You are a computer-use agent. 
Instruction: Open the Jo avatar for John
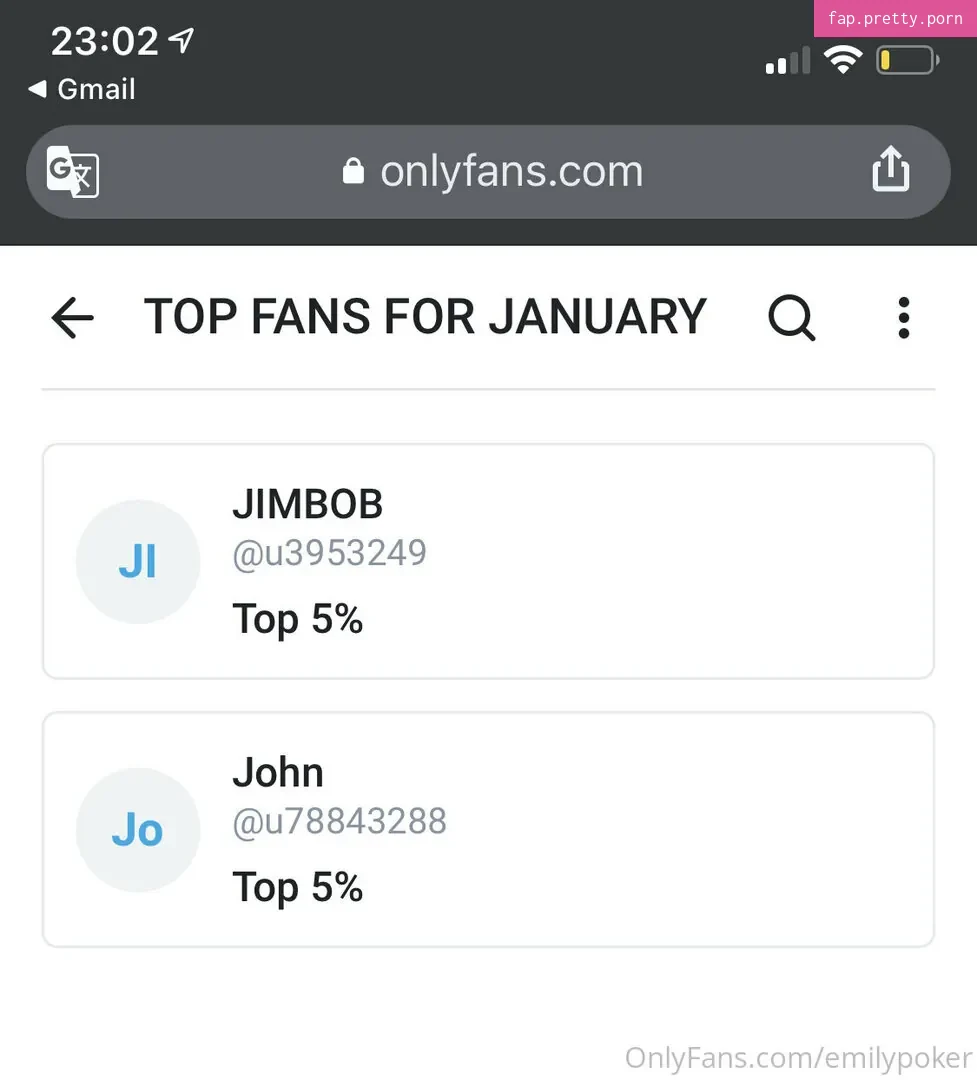click(138, 830)
